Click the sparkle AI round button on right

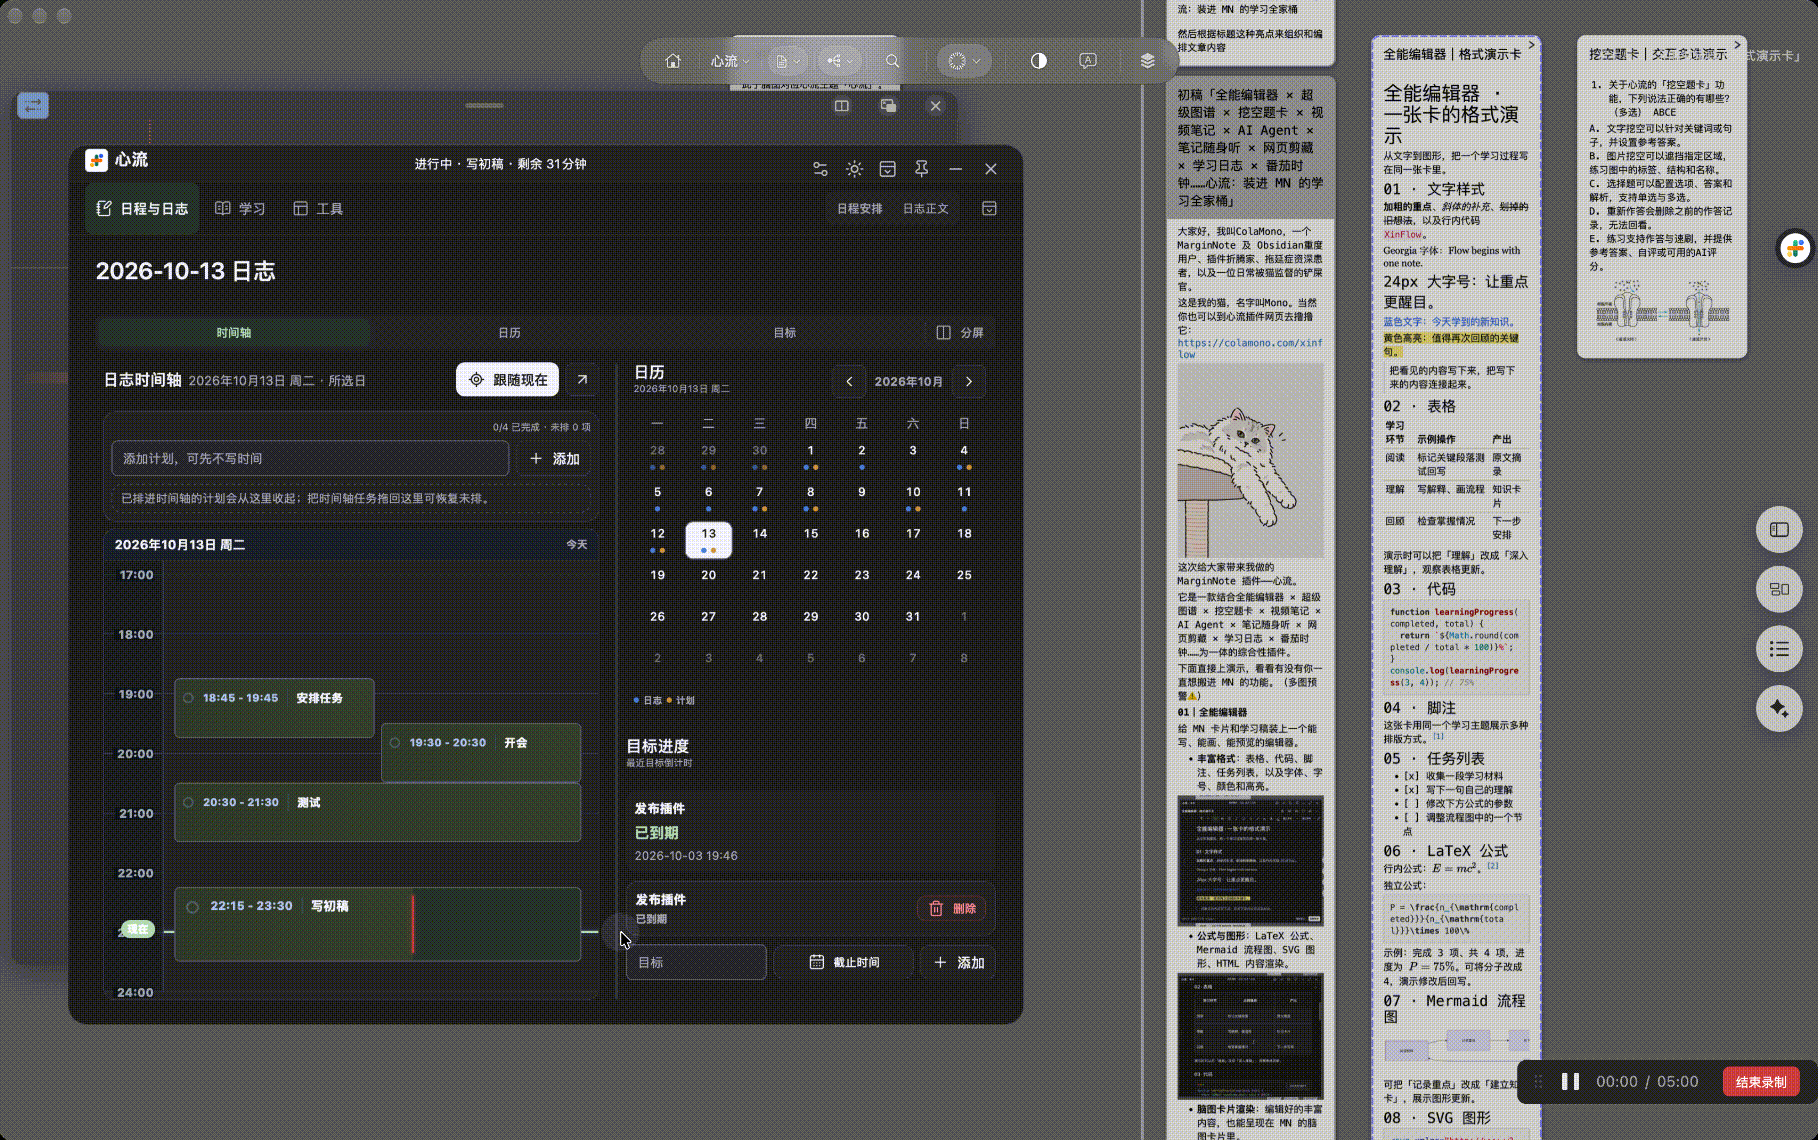point(1779,708)
